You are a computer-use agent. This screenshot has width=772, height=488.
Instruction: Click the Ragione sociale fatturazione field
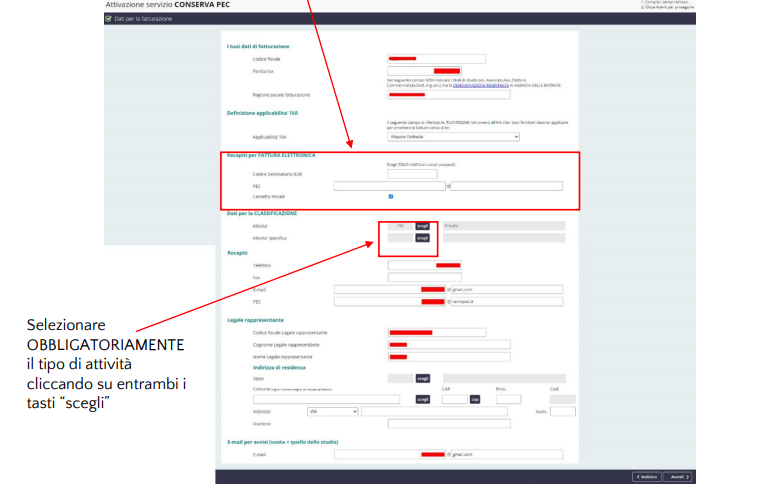tap(449, 95)
